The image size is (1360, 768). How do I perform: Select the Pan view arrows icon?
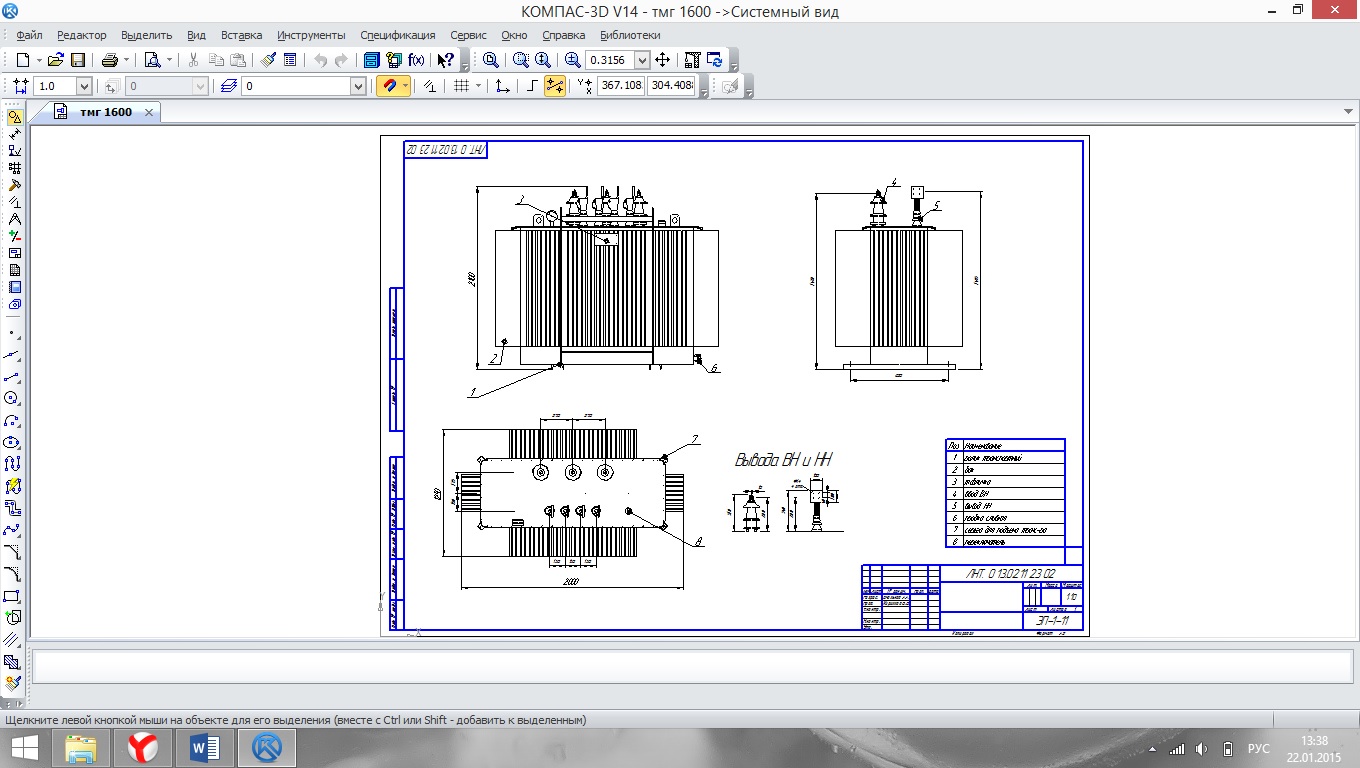click(662, 60)
